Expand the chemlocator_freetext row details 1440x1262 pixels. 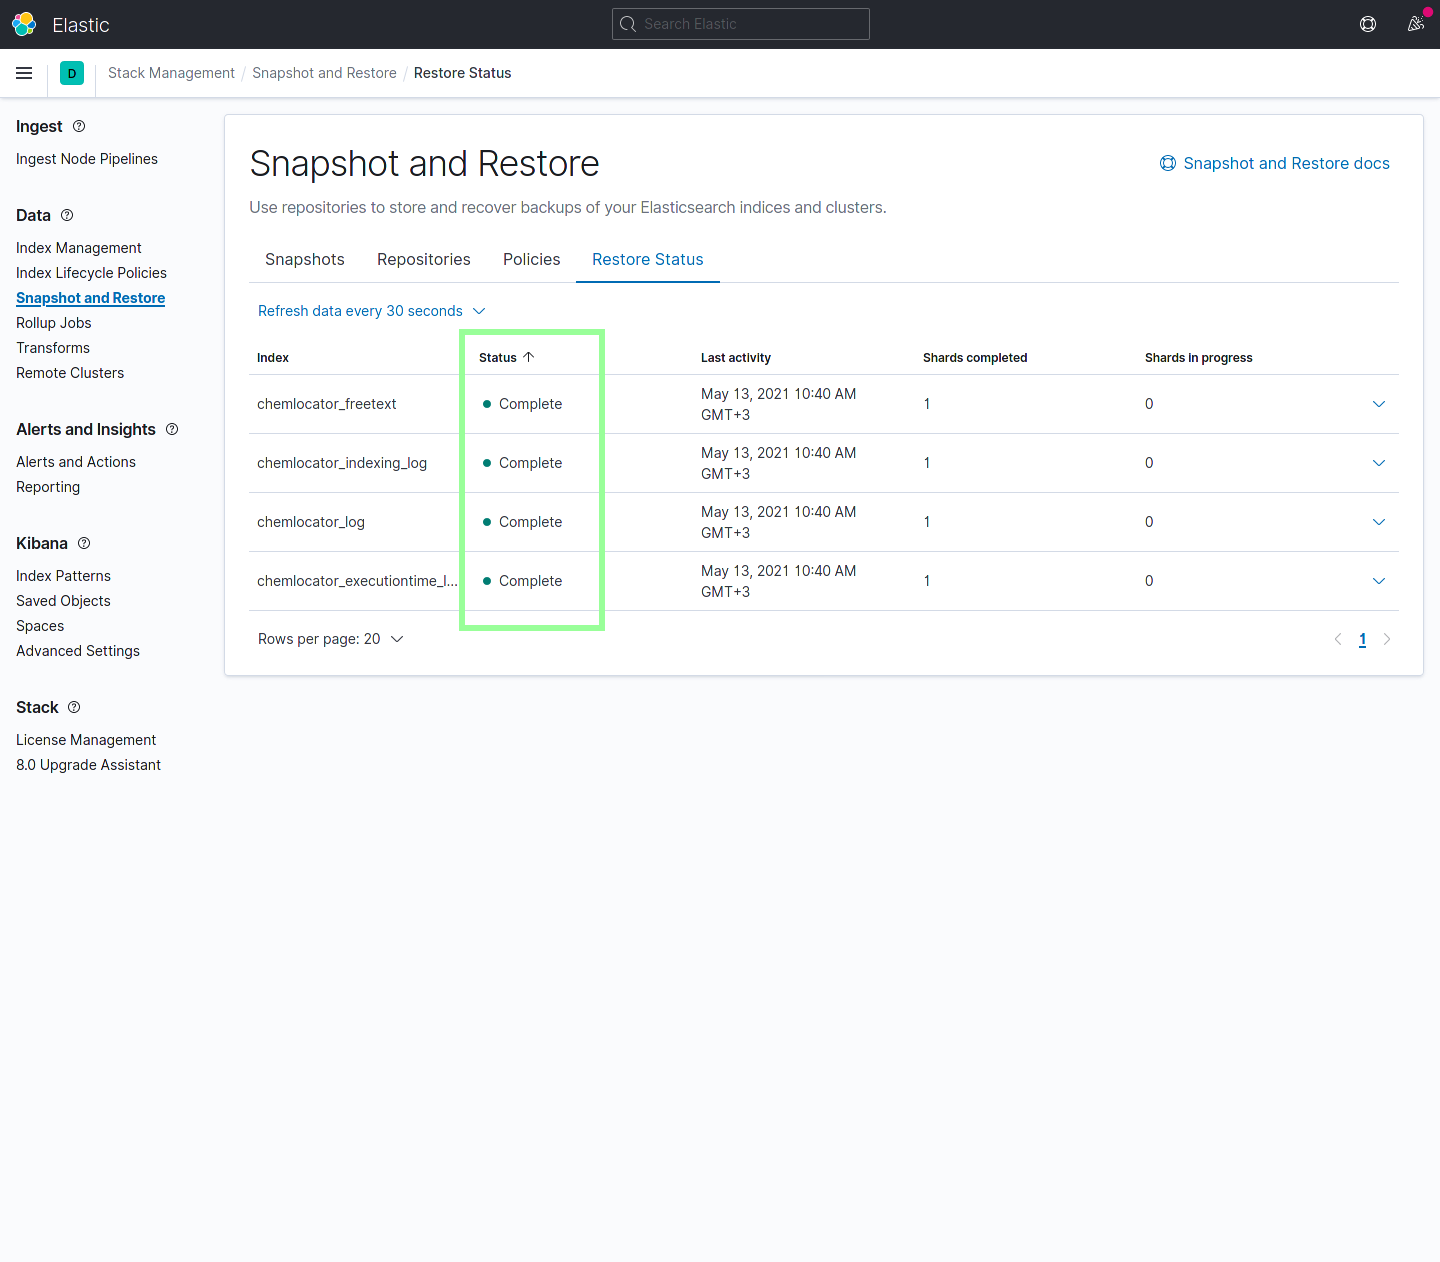(x=1378, y=404)
